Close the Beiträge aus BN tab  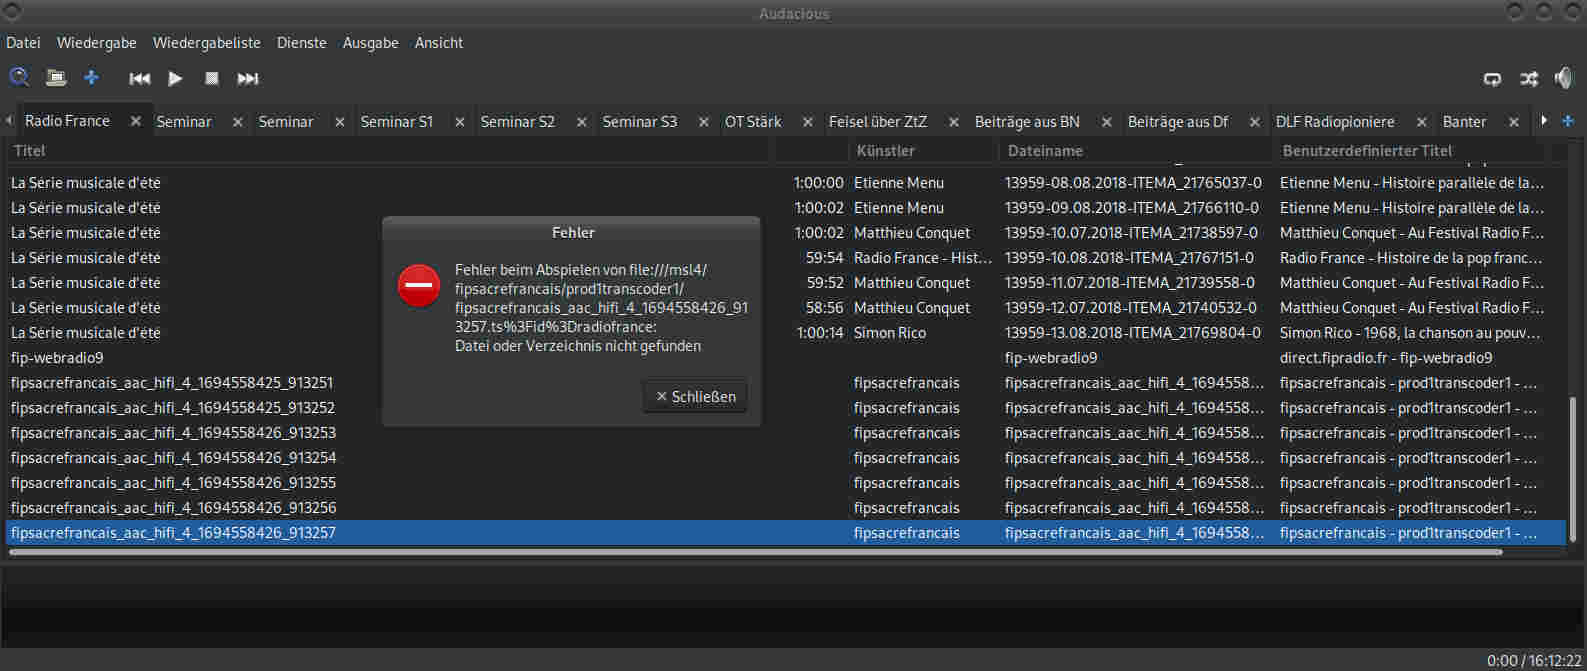1106,122
